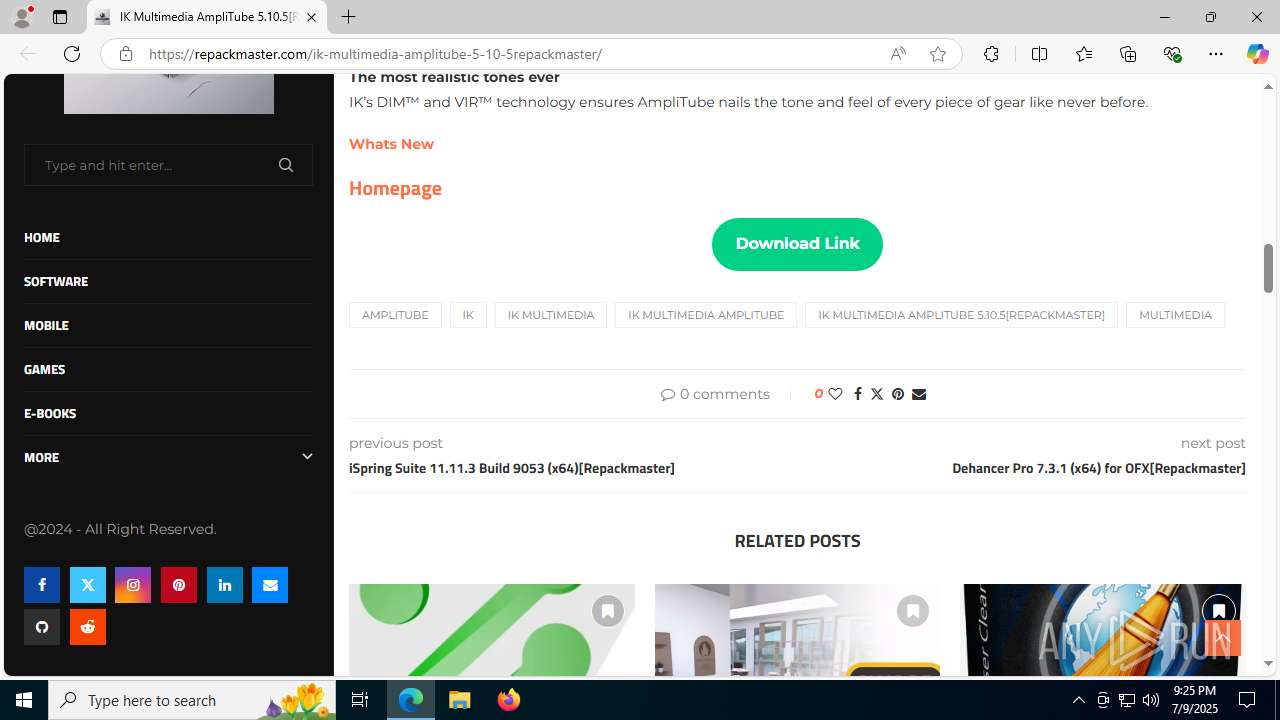Open Windows Start menu
Image resolution: width=1280 pixels, height=720 pixels.
pos(24,700)
